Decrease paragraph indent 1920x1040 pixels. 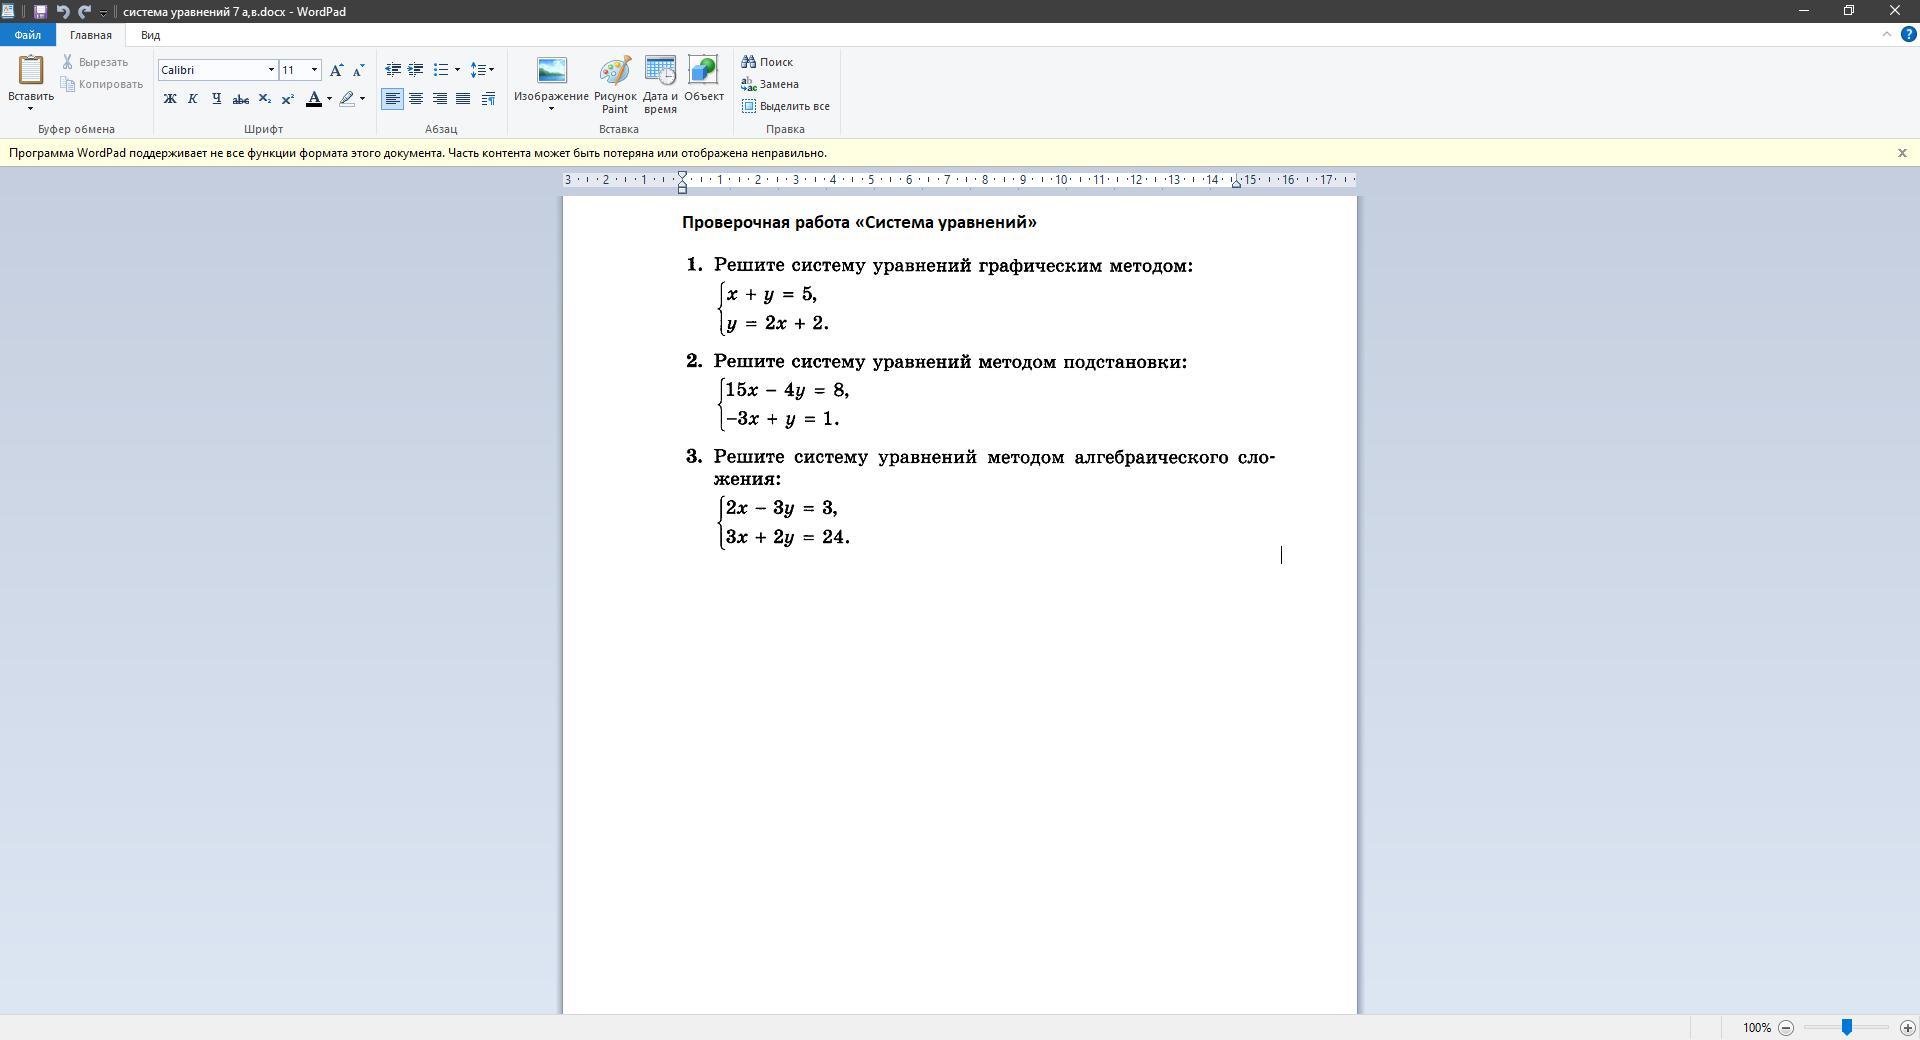(x=393, y=70)
